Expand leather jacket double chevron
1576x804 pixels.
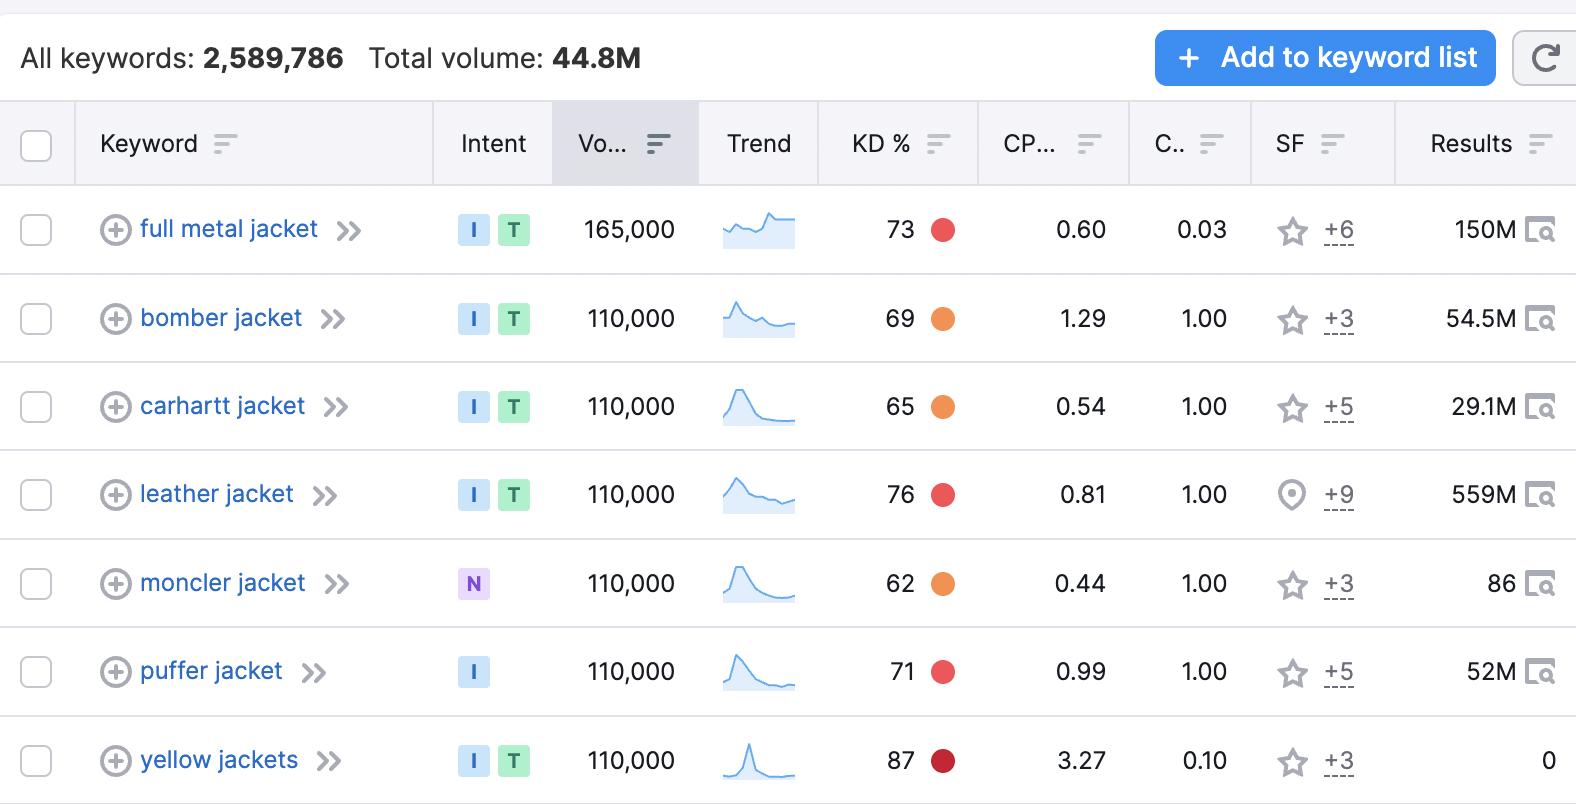[325, 496]
